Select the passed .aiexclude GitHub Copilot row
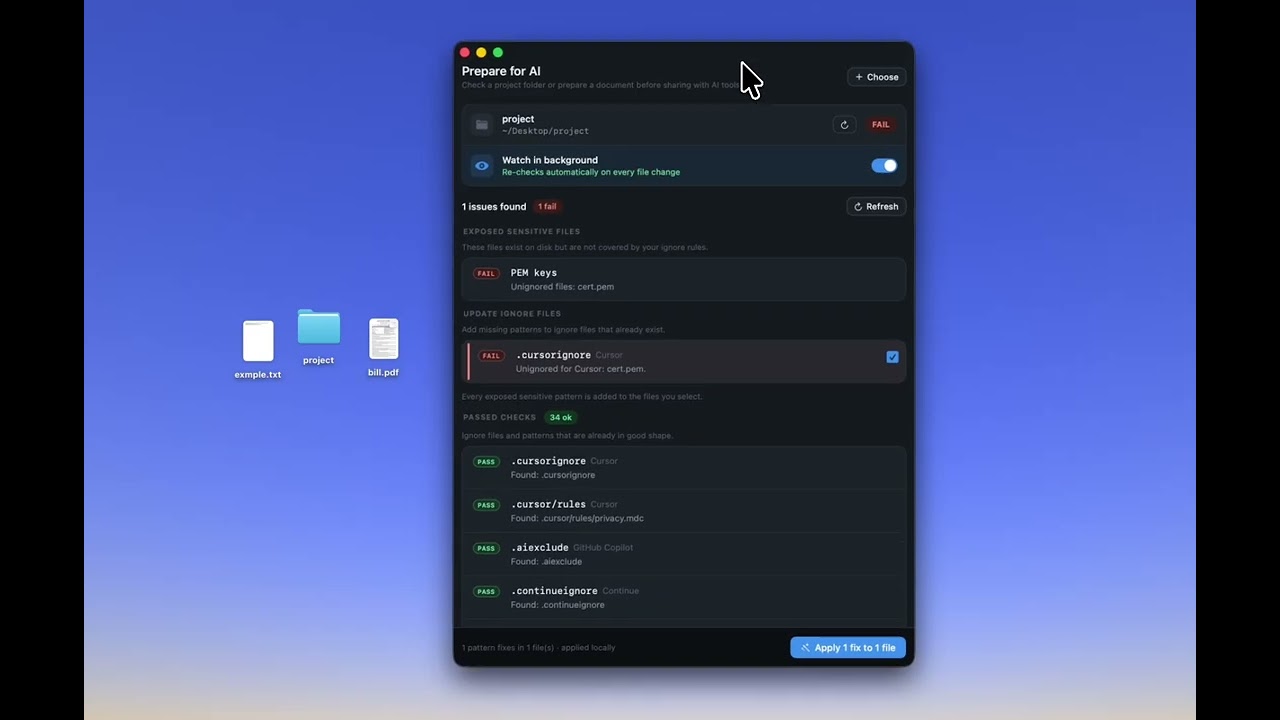 pyautogui.click(x=684, y=554)
